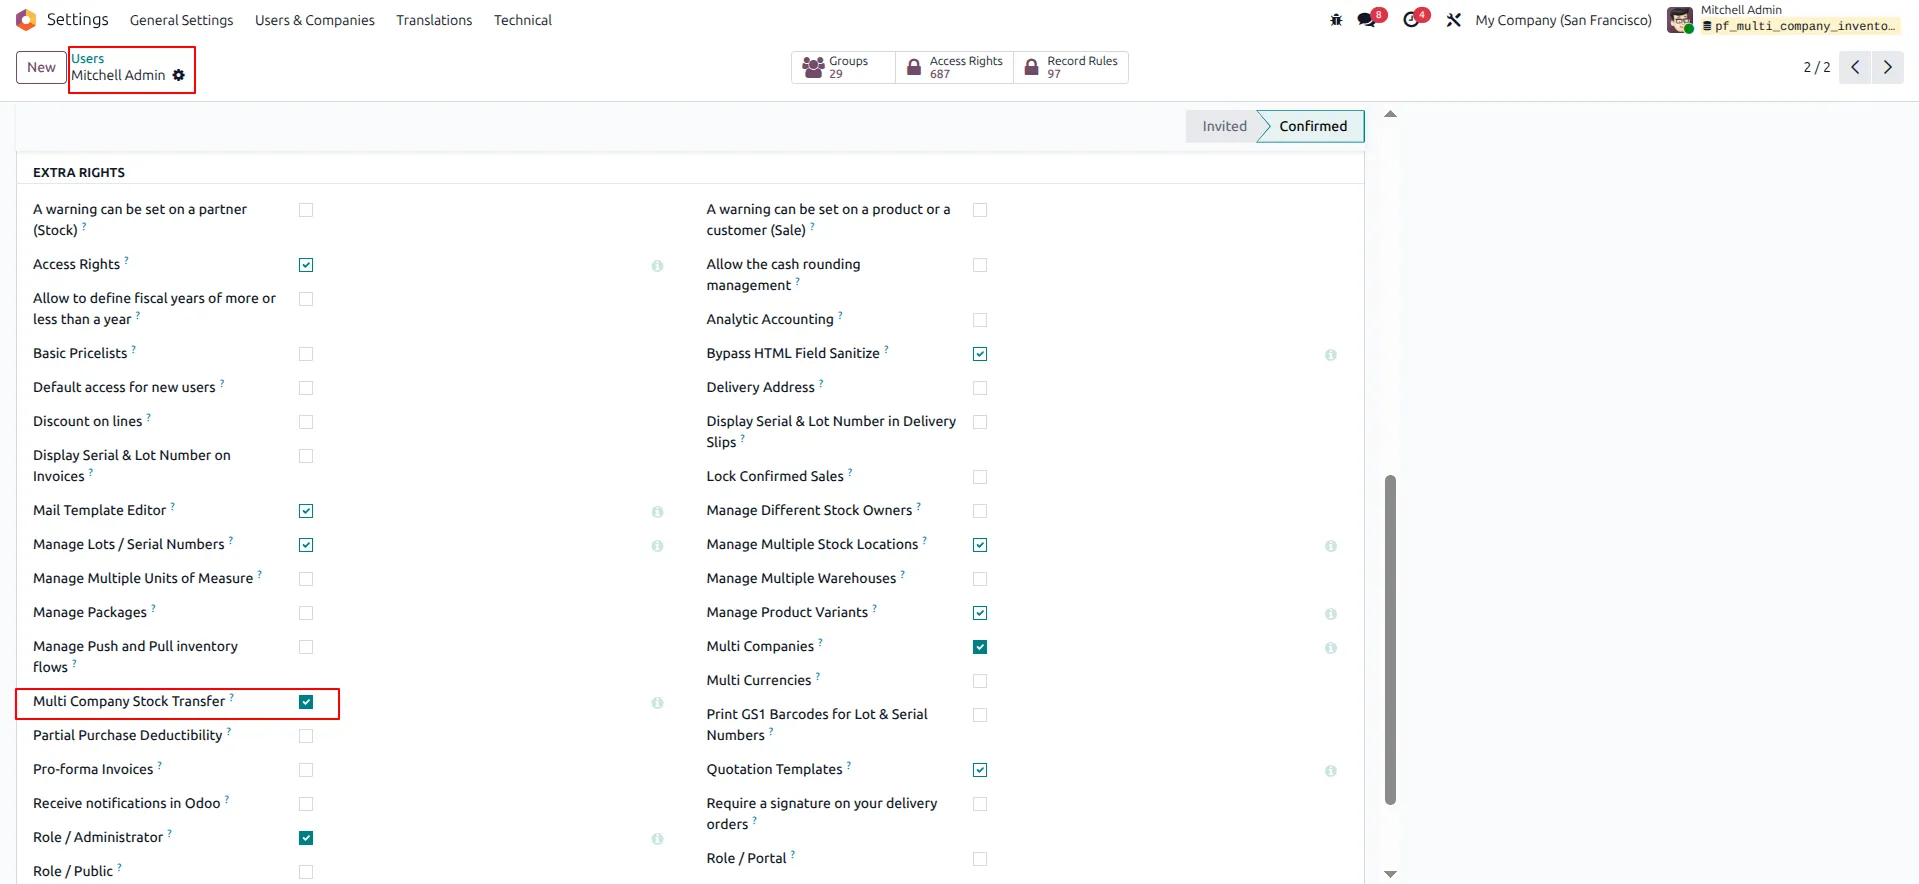Open the Technical menu
Screen dimensions: 1919x884
pos(523,20)
